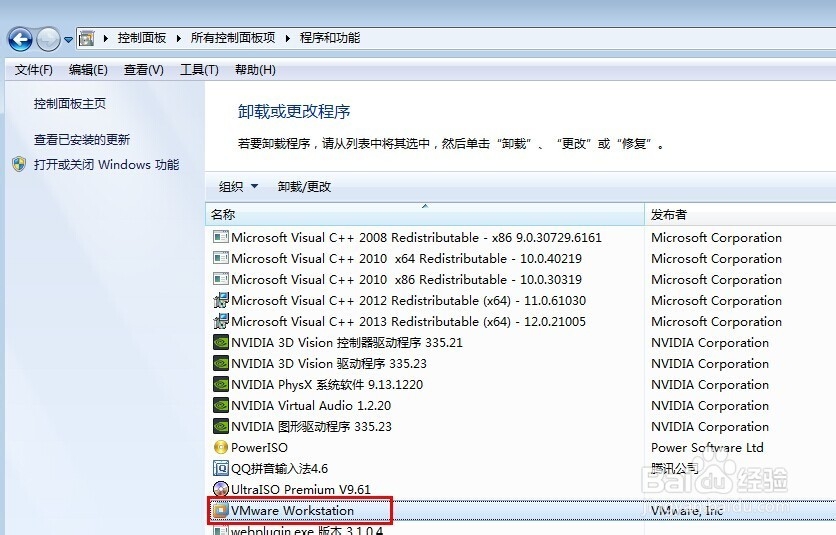Select 所有控制面板项 breadcrumb segment
Image resolution: width=836 pixels, height=535 pixels.
[233, 38]
